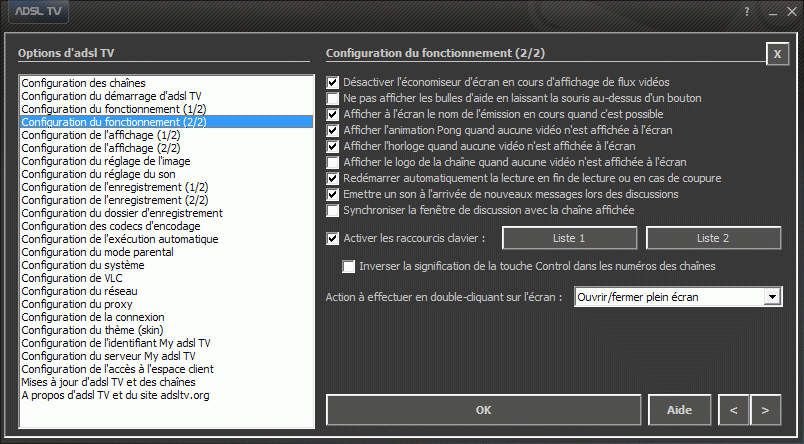
Task: Toggle Afficher le nom de l'émission checkbox
Action: (x=333, y=114)
